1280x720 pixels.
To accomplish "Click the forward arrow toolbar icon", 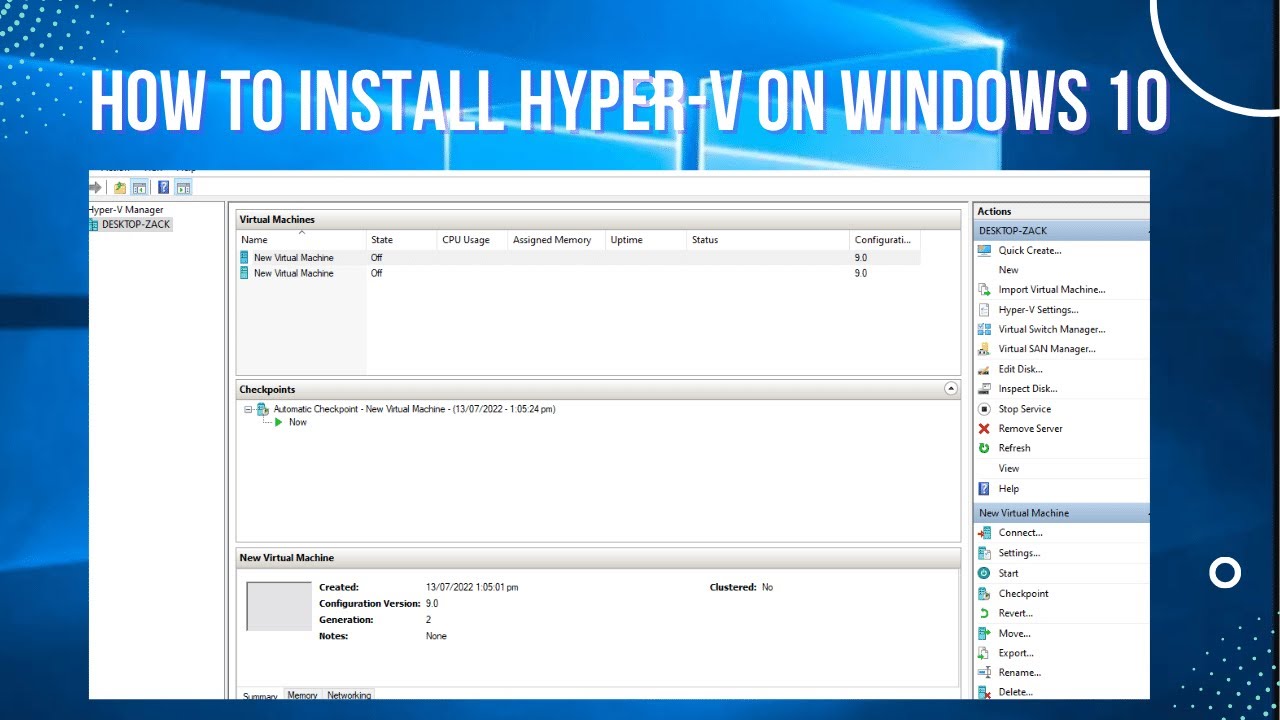I will (x=95, y=187).
